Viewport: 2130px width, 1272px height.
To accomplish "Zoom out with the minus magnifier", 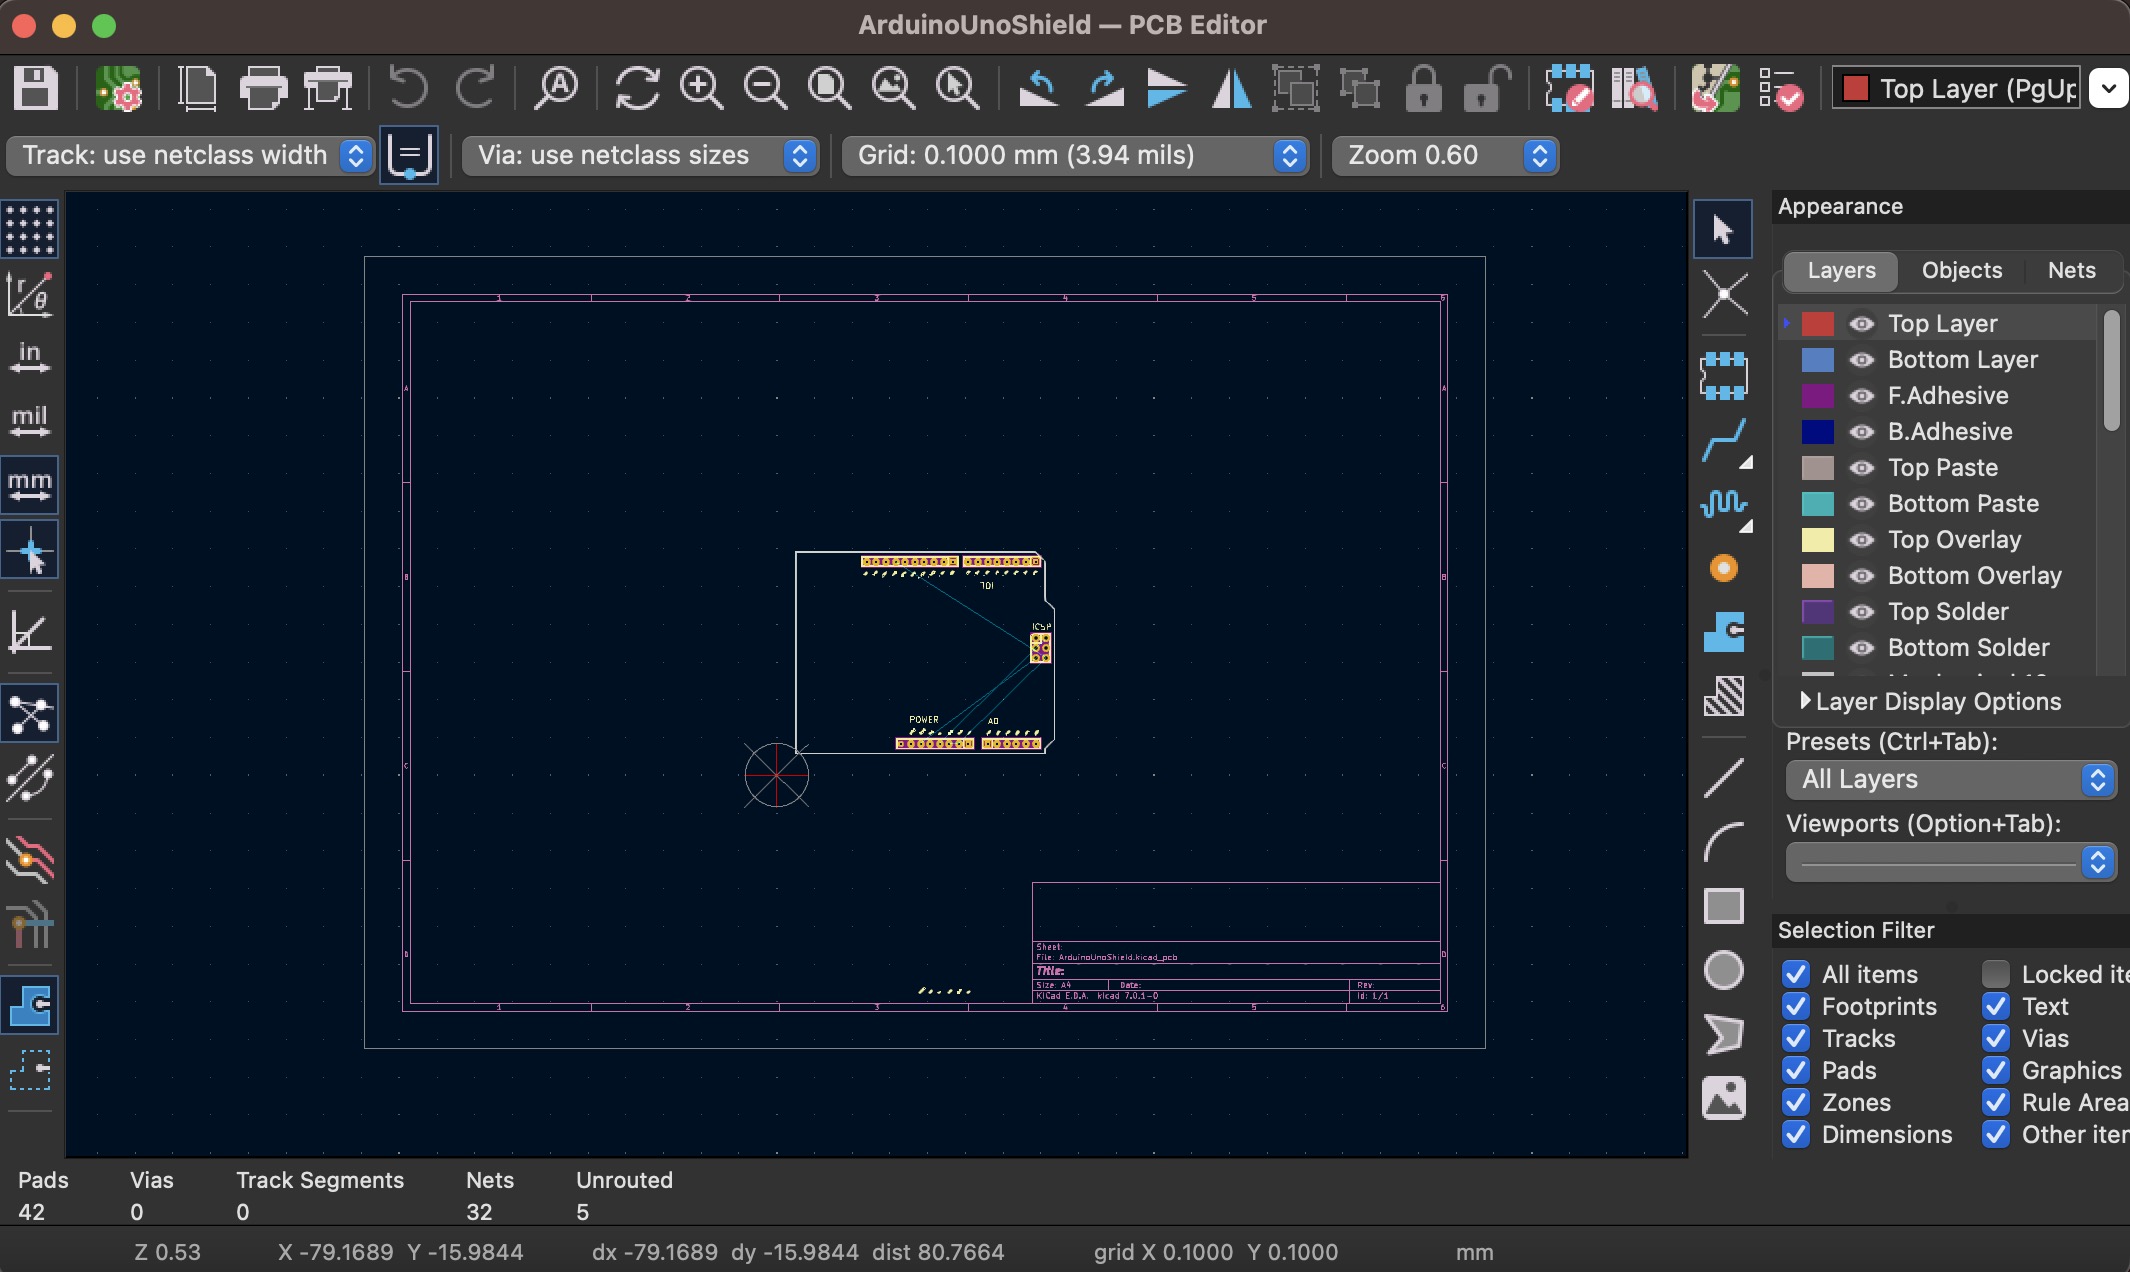I will point(766,89).
